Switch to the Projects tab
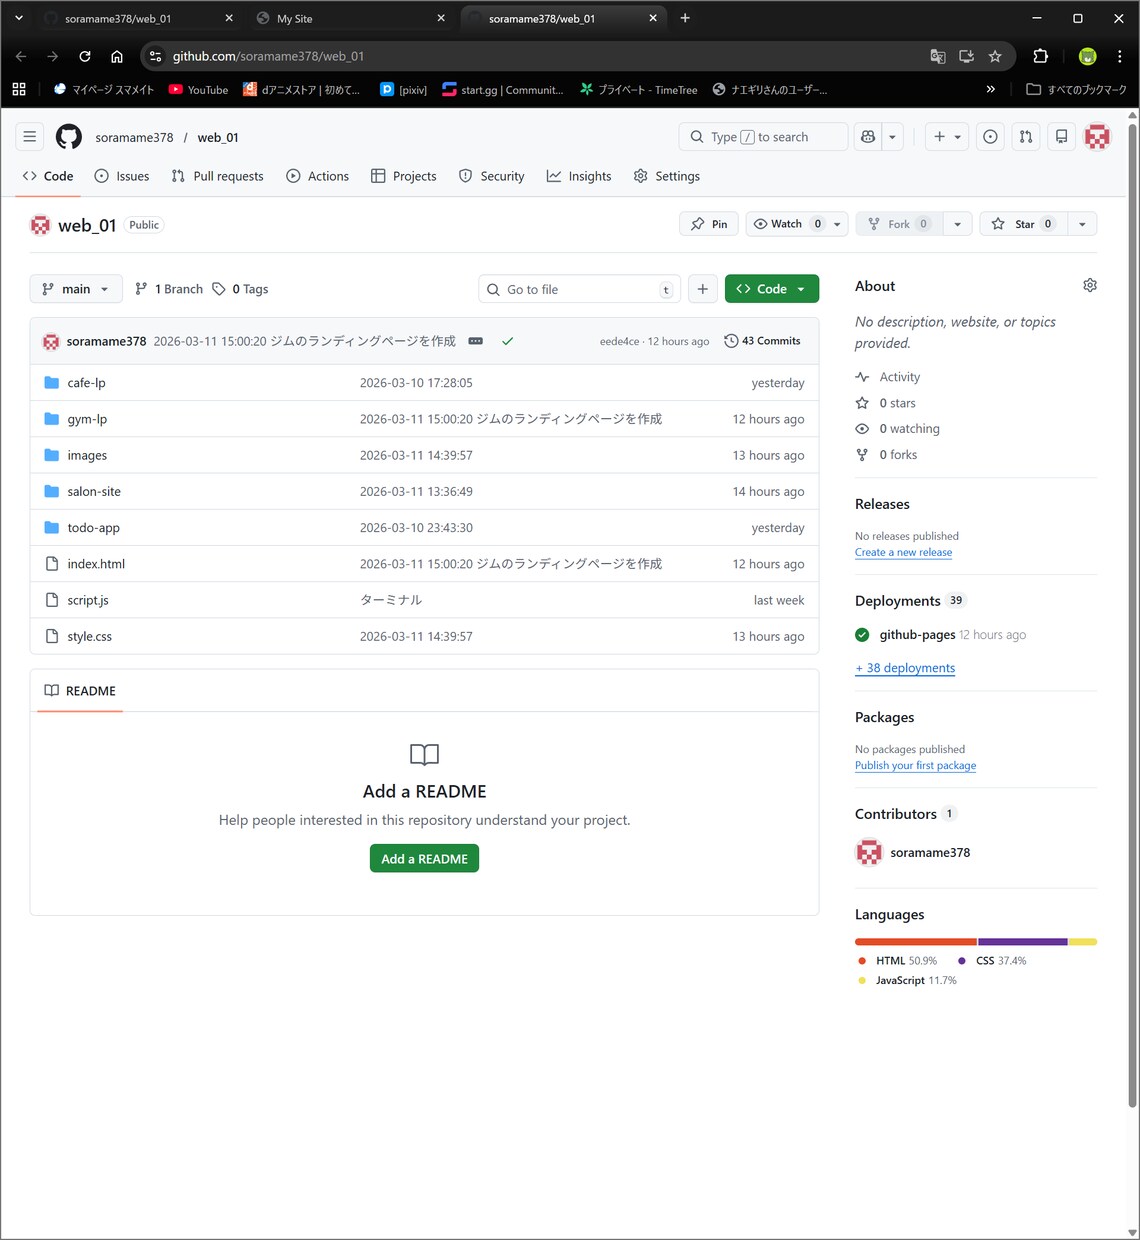1140x1240 pixels. pos(404,176)
